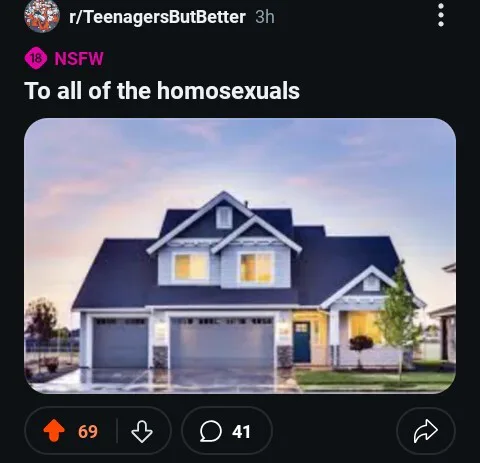Tap the narrow single garage door in the photo

120,343
